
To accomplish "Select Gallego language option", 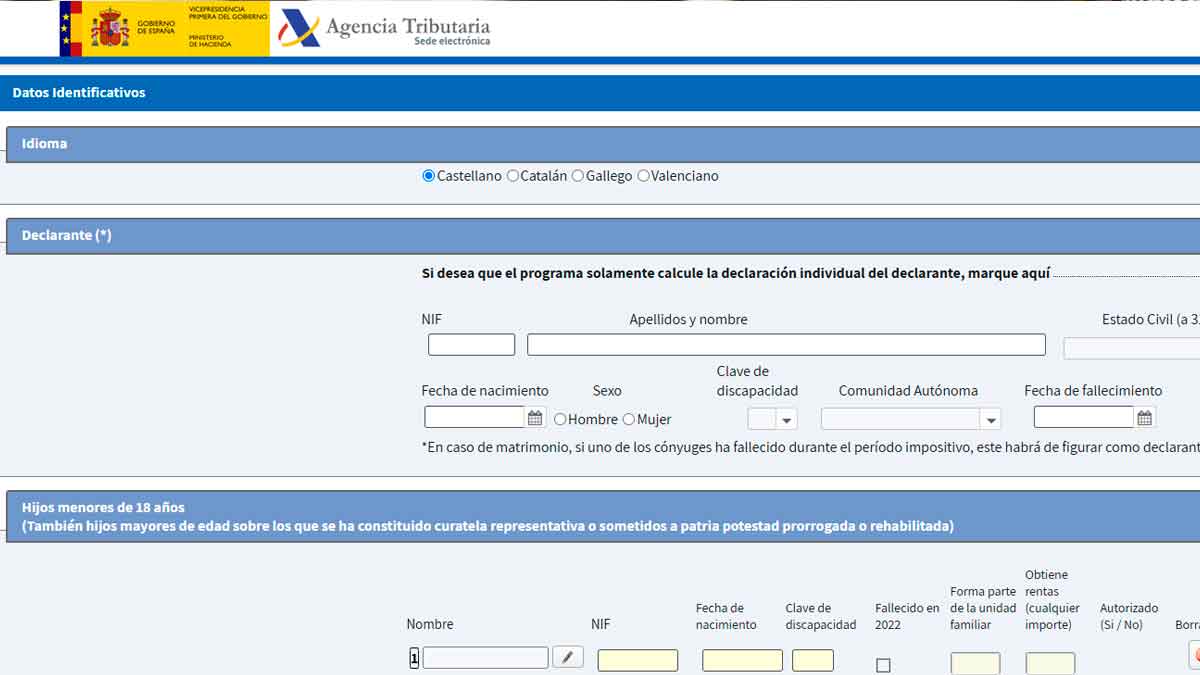I will [578, 176].
